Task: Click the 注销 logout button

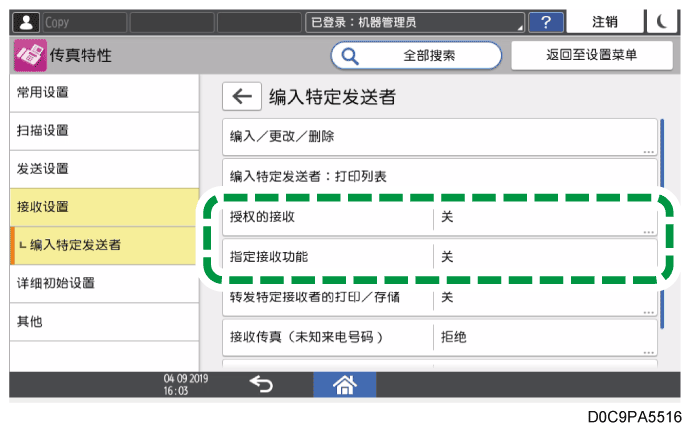Action: click(604, 21)
